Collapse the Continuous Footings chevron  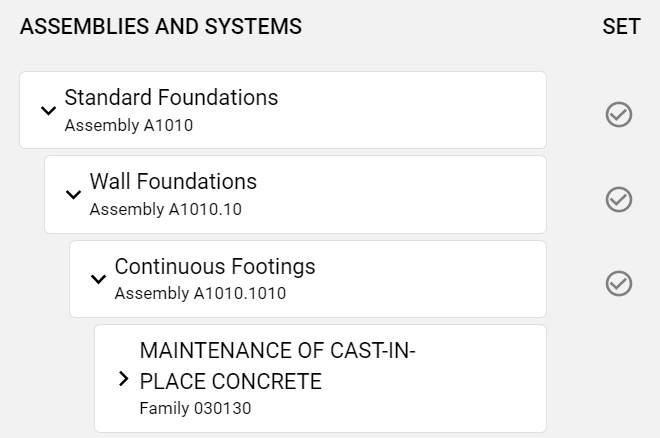click(98, 279)
